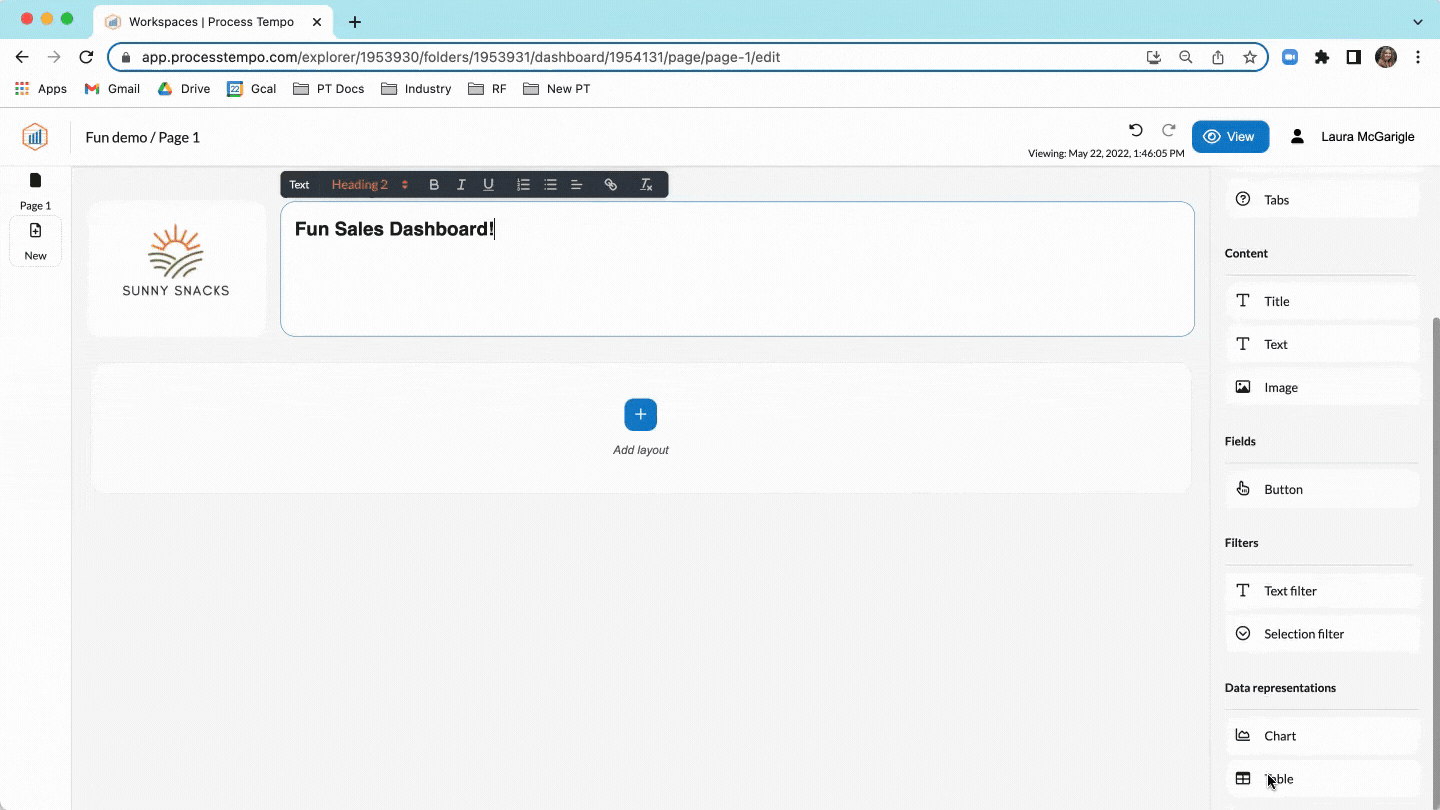
Task: Click the zoom magnifier in address bar
Action: [1186, 57]
